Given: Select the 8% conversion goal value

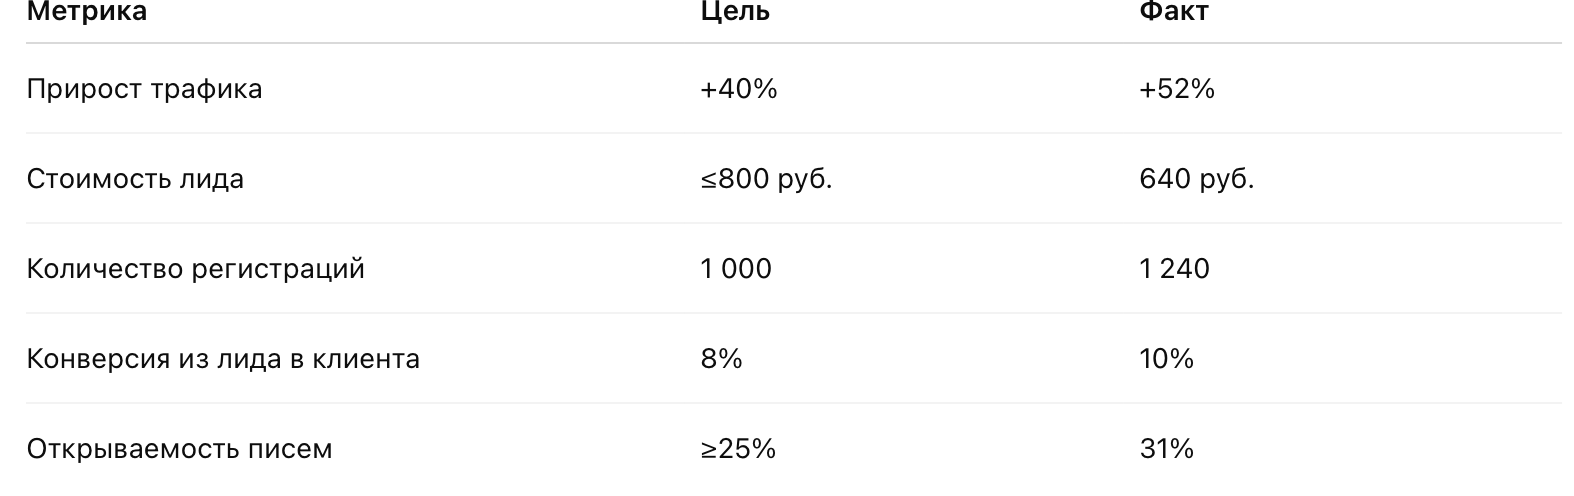Looking at the screenshot, I should click(x=721, y=359).
